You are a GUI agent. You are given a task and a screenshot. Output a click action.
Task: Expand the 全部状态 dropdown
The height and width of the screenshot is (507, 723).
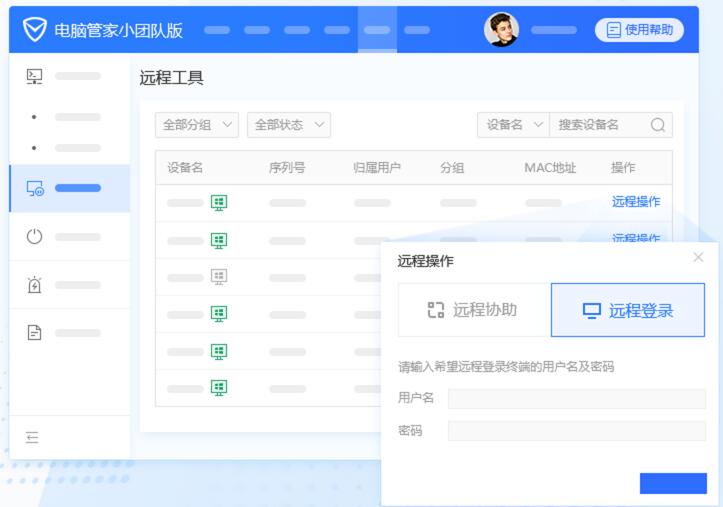pyautogui.click(x=289, y=125)
